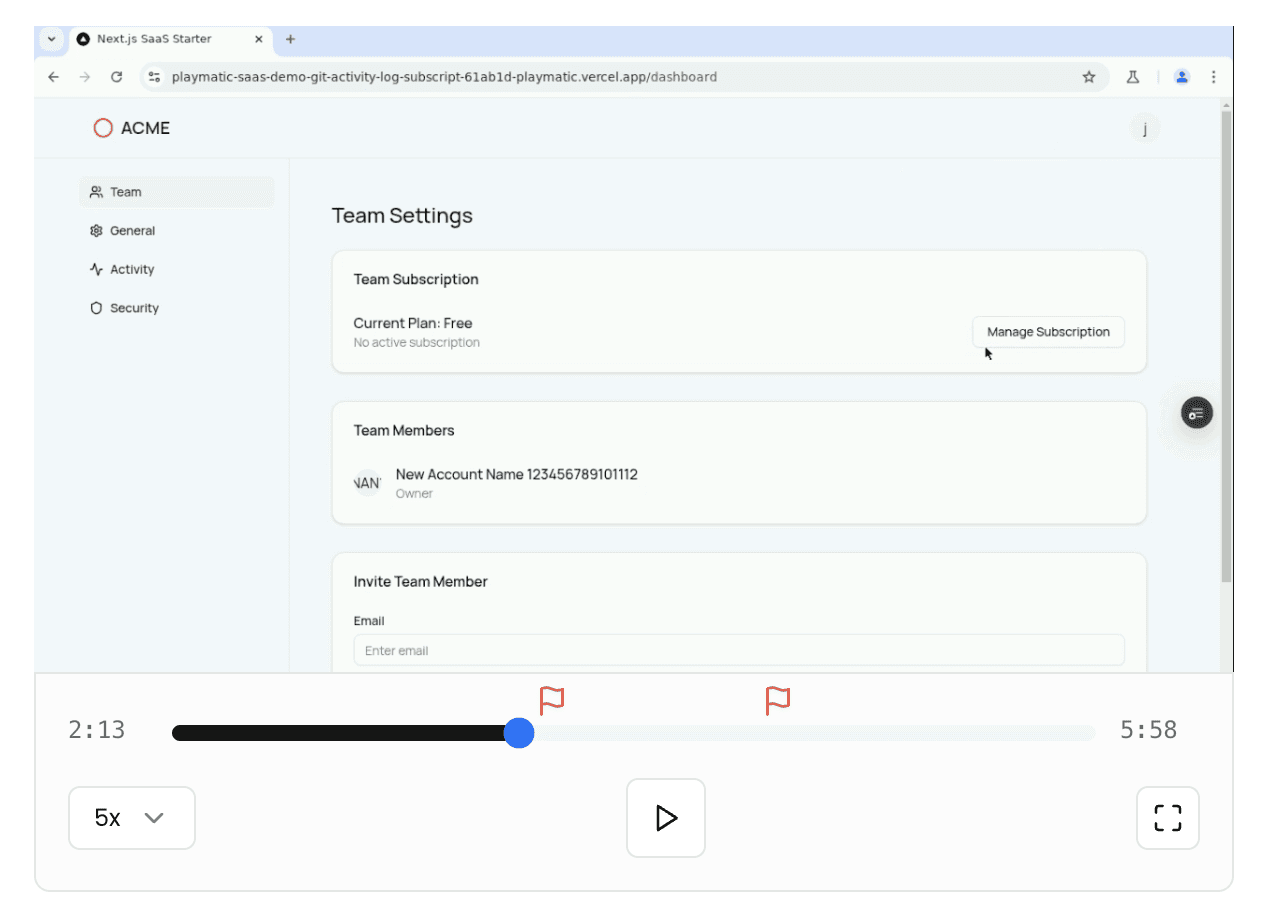Click 'New Account Name 123456789101112' text

click(x=517, y=474)
